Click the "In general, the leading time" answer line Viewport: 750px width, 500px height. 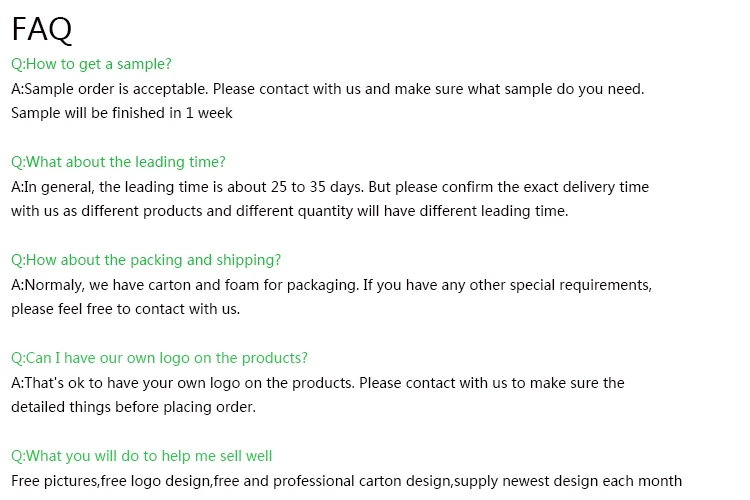[x=330, y=187]
